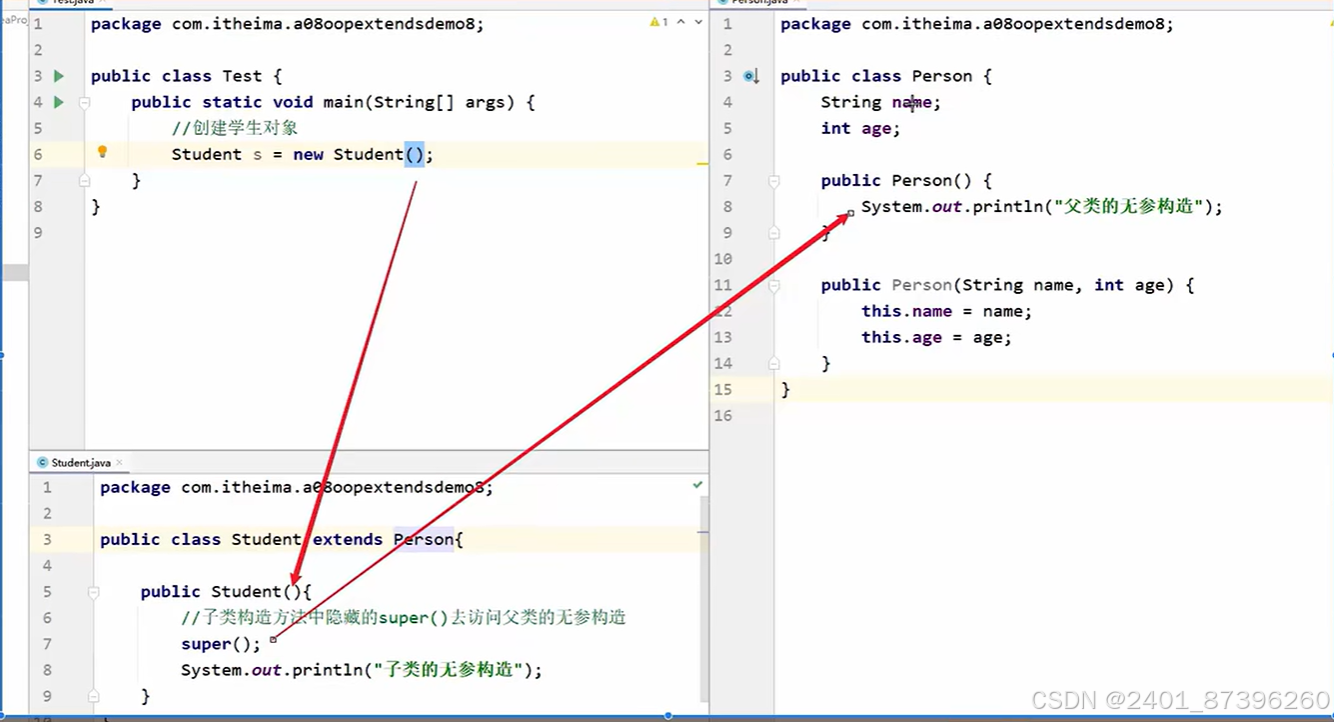Go to next highlighted error arrow

pos(698,21)
